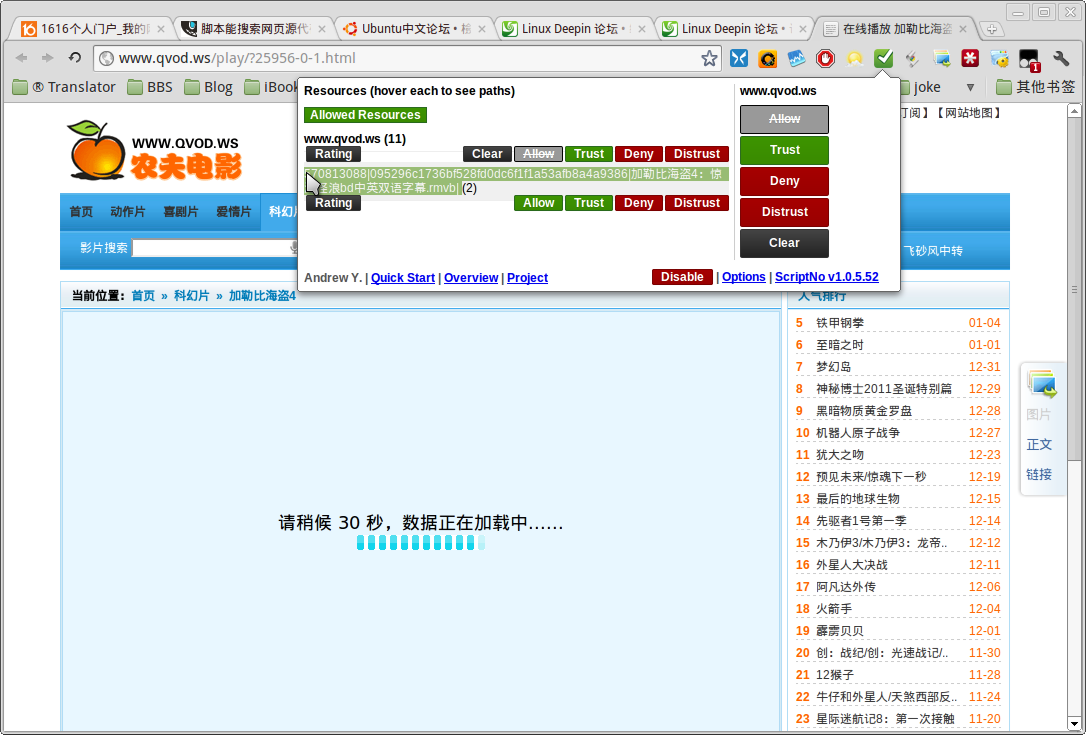This screenshot has height=735, width=1086.
Task: Open the orange circular extension icon
Action: [767, 59]
